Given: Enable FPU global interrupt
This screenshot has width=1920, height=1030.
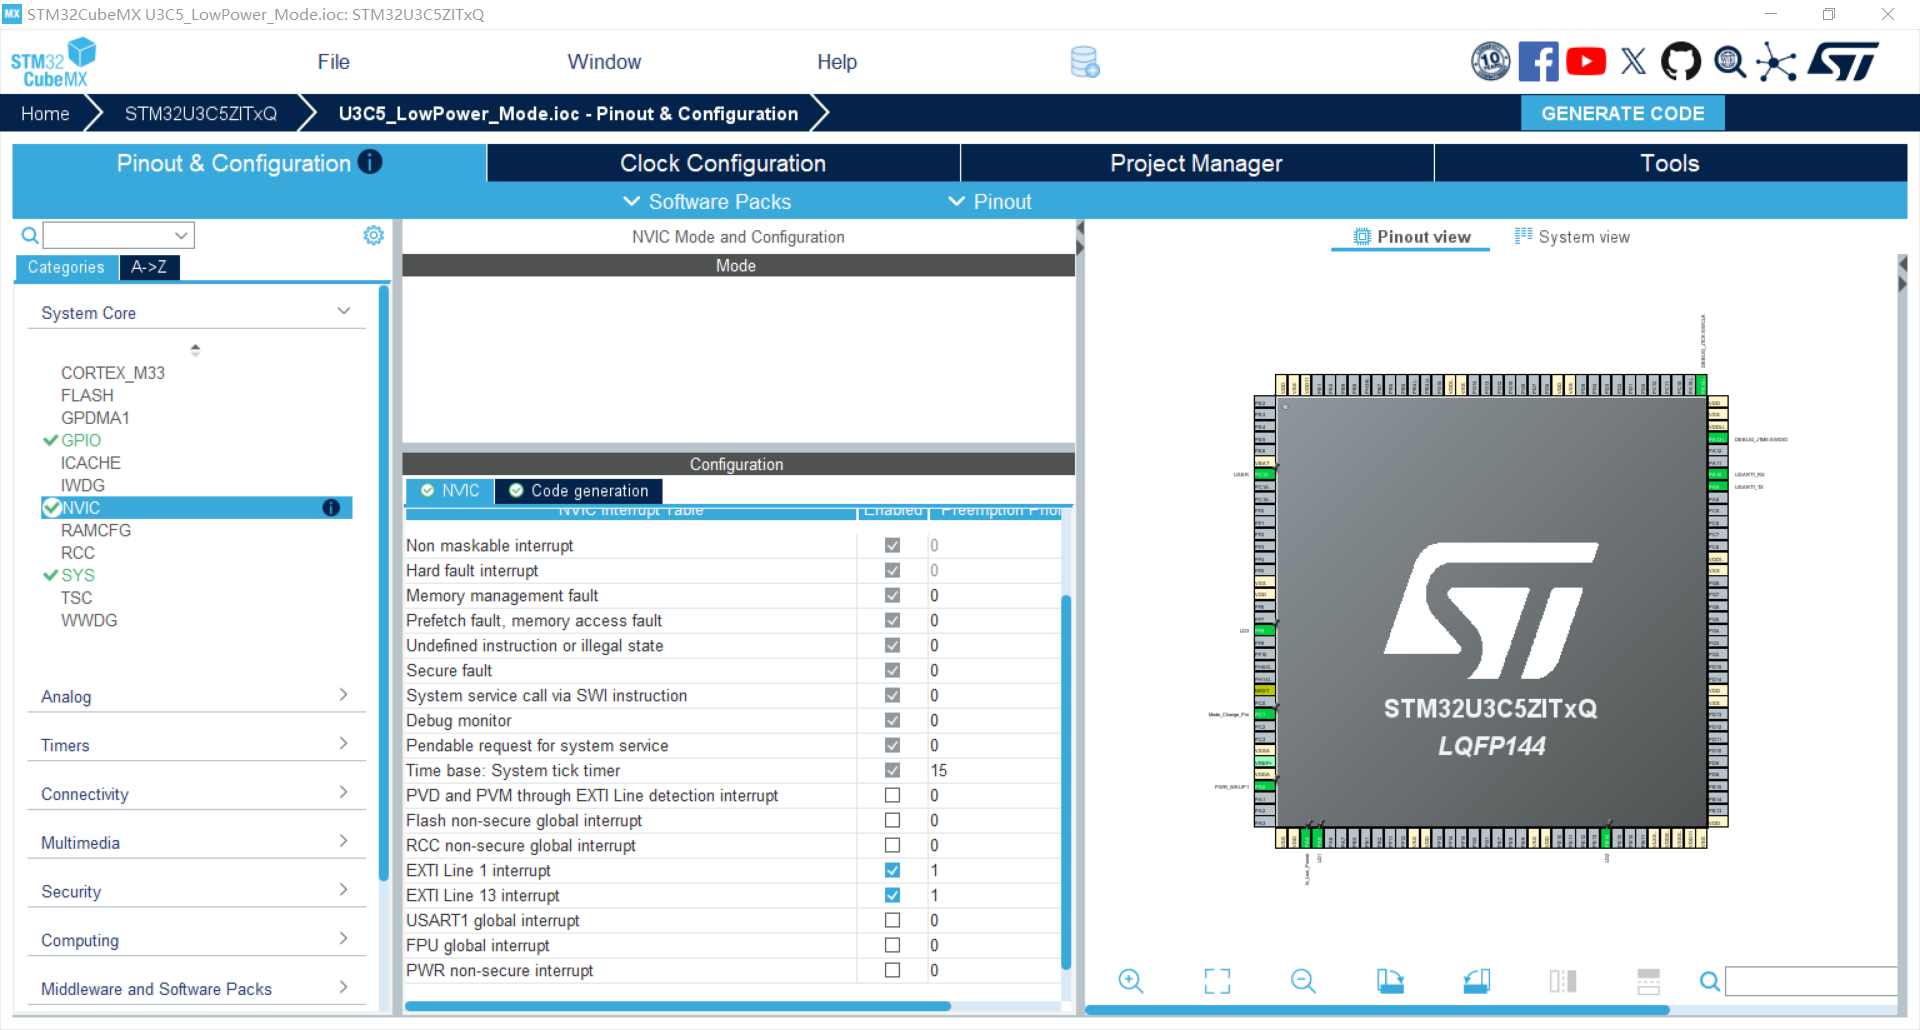Looking at the screenshot, I should pyautogui.click(x=892, y=945).
